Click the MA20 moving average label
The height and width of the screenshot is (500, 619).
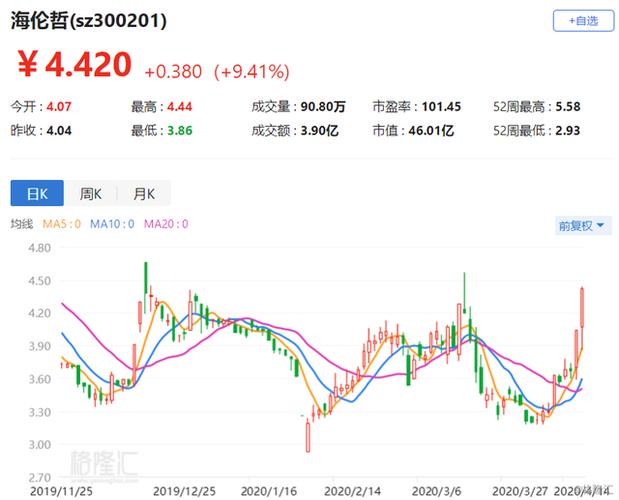166,224
